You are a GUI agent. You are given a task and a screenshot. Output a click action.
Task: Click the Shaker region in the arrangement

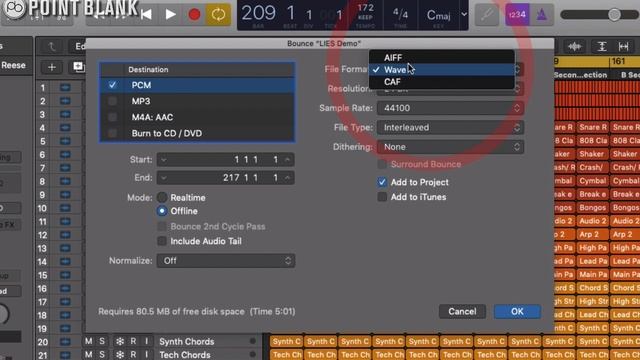pyautogui.click(x=592, y=154)
